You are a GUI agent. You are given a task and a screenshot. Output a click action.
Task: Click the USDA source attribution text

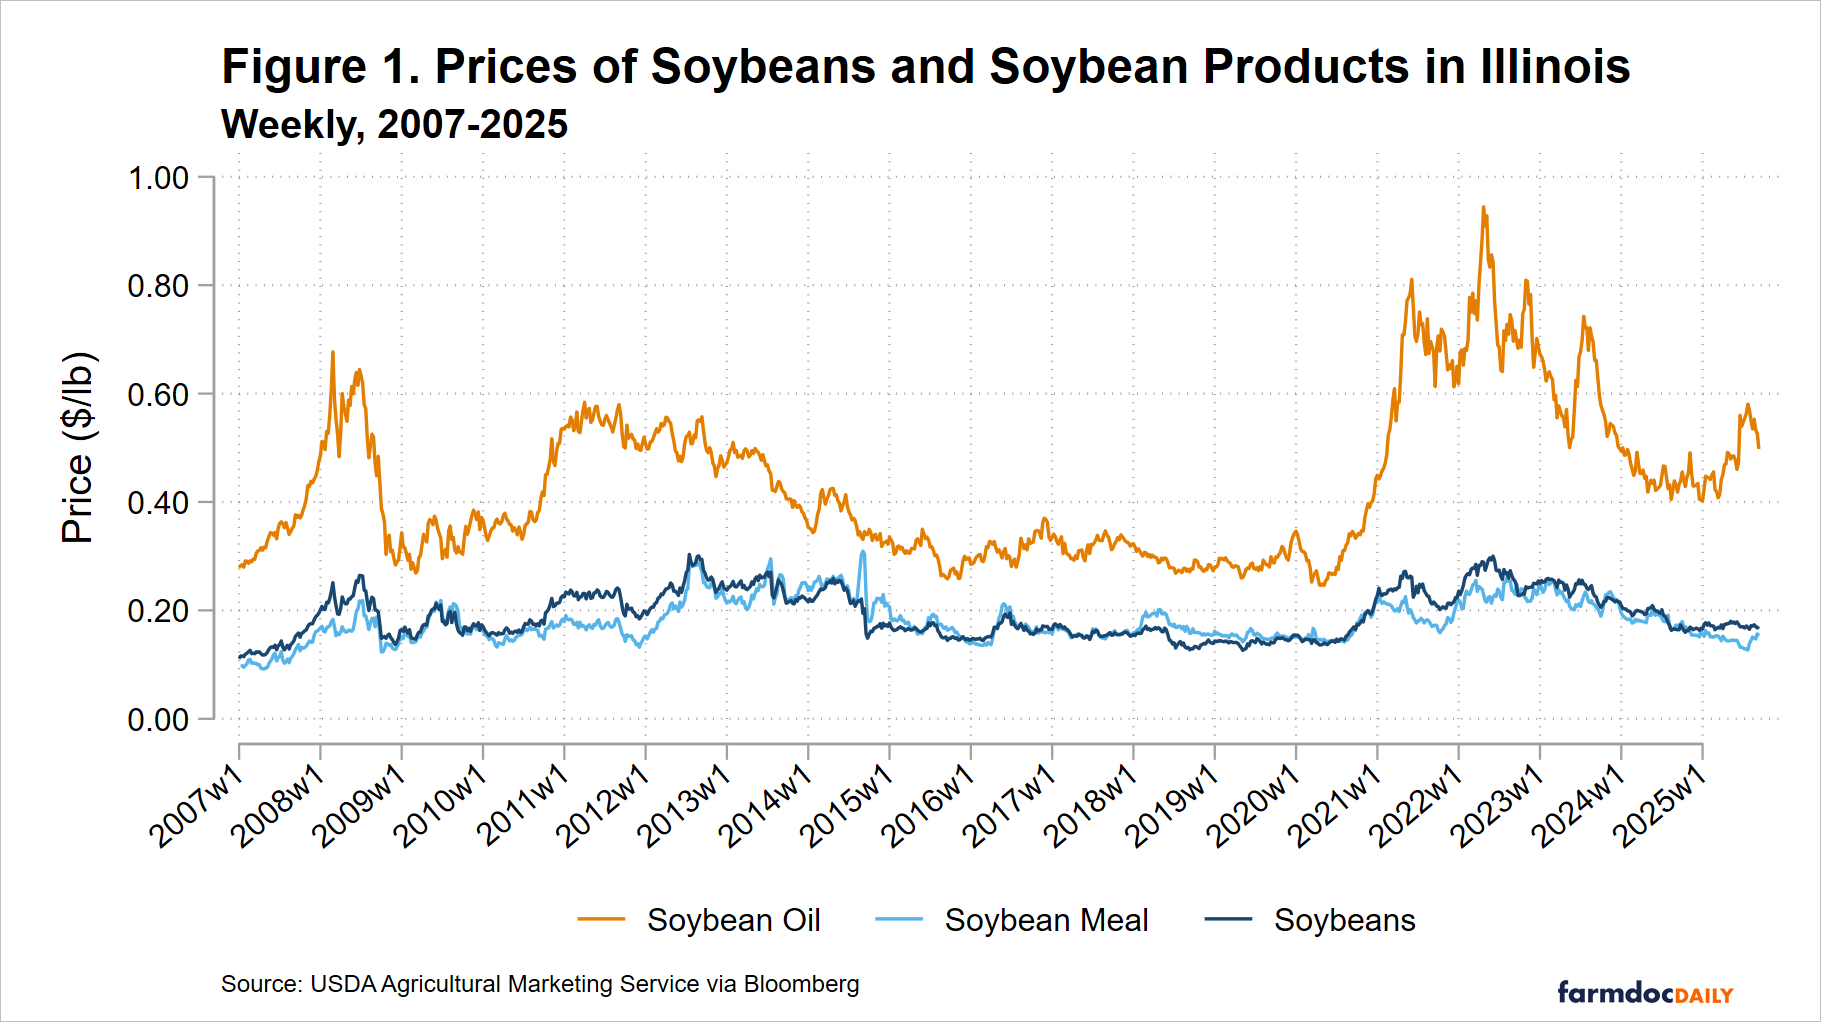pyautogui.click(x=540, y=984)
